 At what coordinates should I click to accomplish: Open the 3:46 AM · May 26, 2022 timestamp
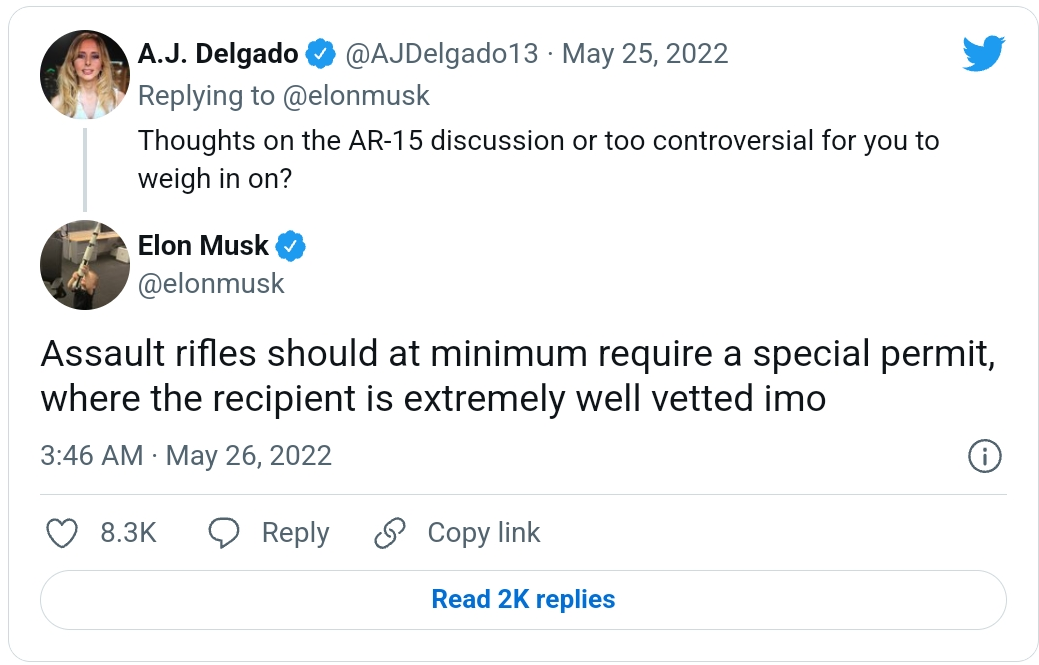coord(186,456)
